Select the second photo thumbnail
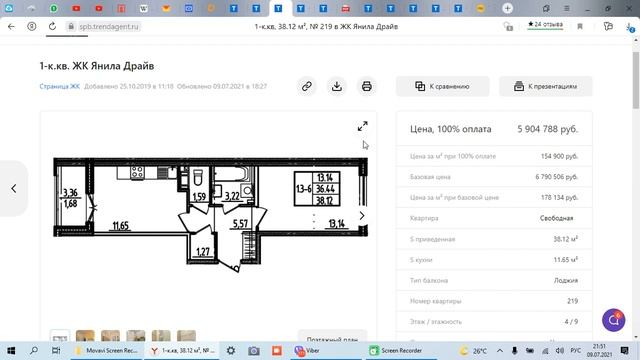 pos(111,336)
